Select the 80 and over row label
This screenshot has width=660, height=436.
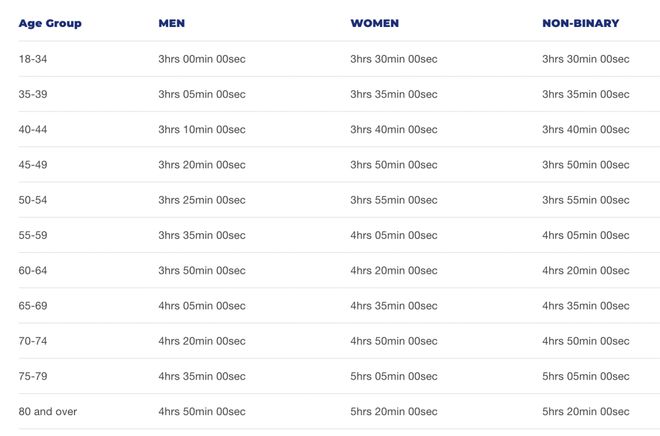point(48,412)
